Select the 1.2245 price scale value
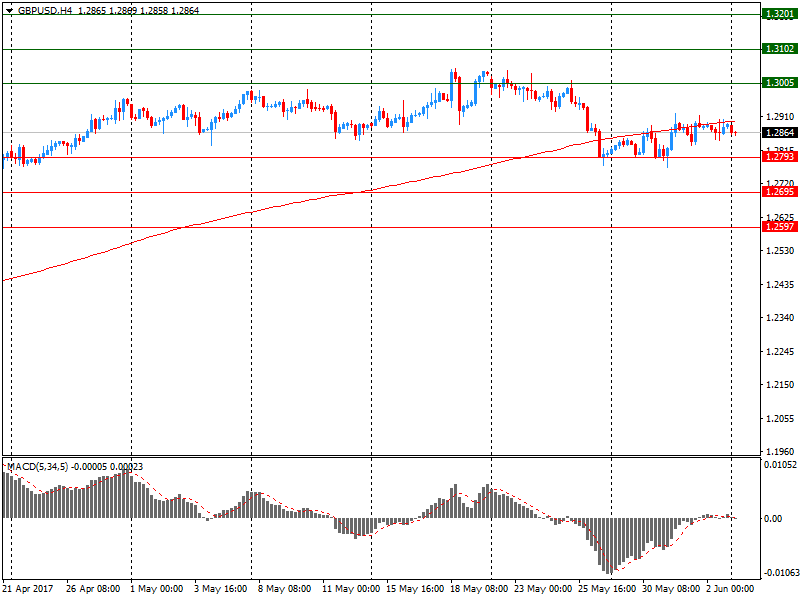 pos(780,352)
